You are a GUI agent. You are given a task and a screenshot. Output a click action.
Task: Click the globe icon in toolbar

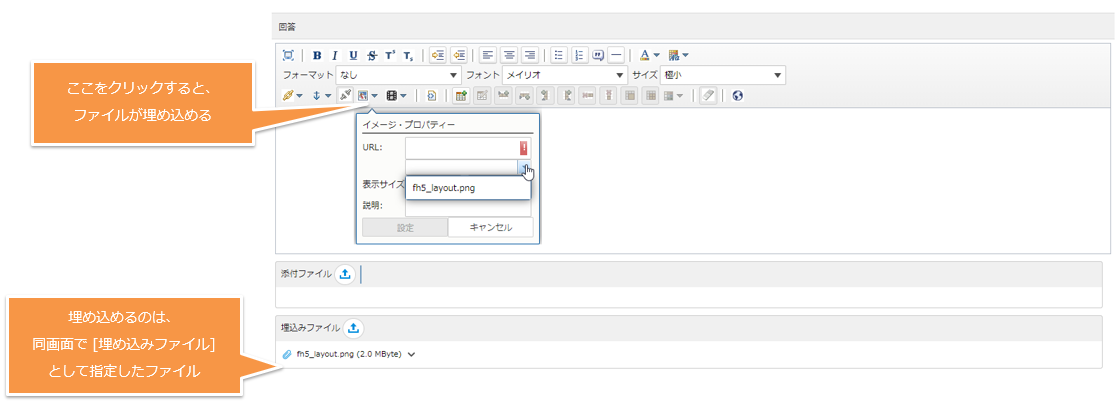(737, 96)
